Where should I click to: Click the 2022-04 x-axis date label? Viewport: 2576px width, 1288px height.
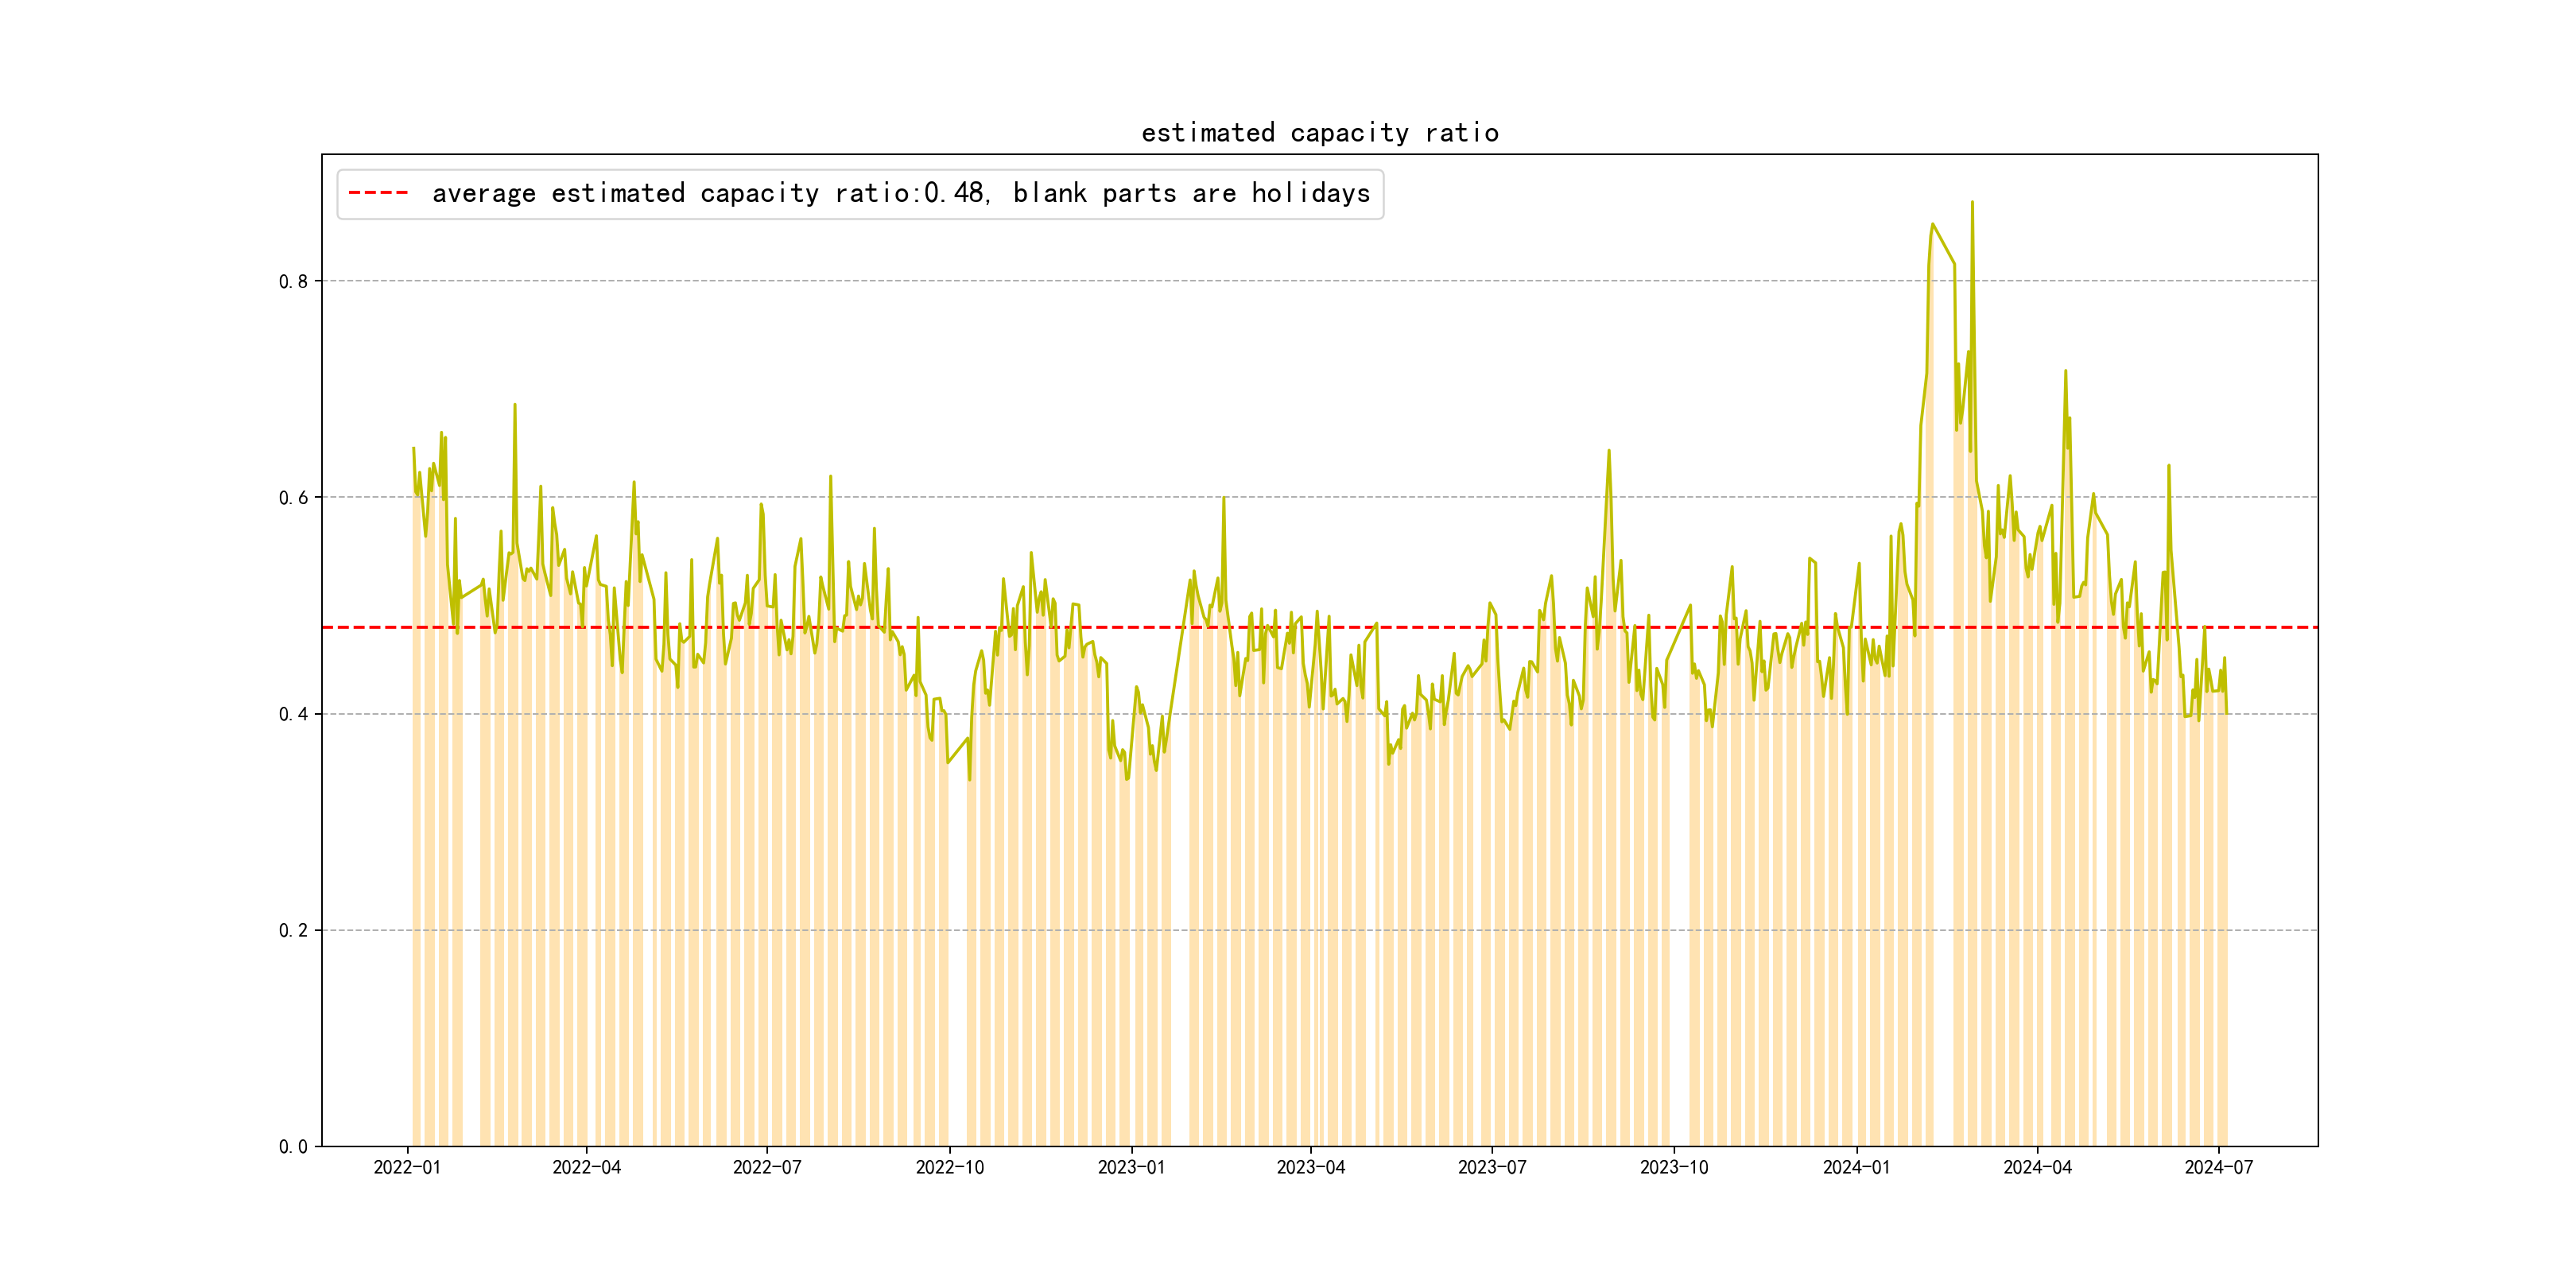[x=586, y=1167]
